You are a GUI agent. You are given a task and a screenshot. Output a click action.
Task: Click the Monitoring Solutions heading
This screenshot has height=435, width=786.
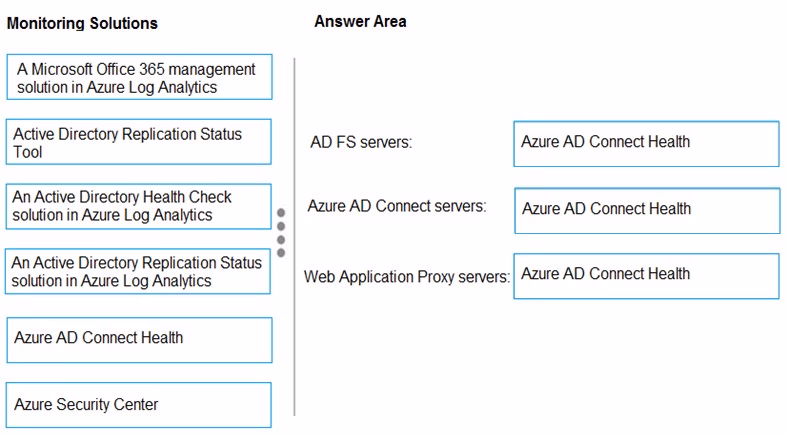[82, 23]
